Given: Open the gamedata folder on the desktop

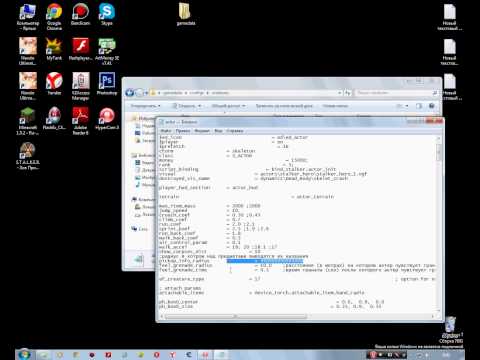Looking at the screenshot, I should pos(186,15).
